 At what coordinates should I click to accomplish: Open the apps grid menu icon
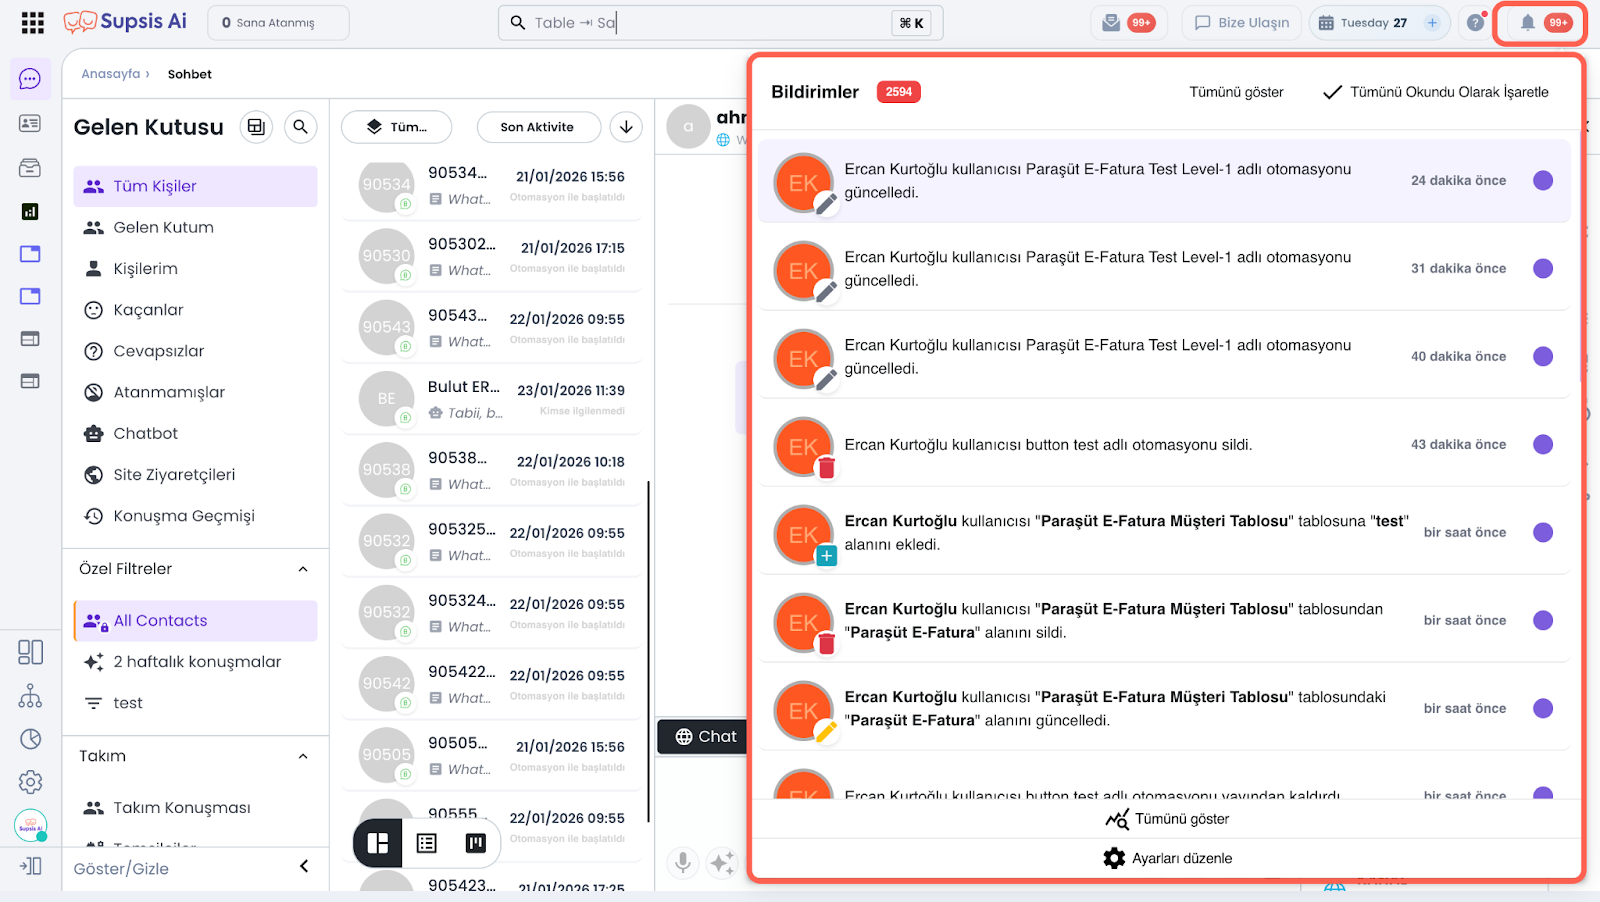(32, 23)
